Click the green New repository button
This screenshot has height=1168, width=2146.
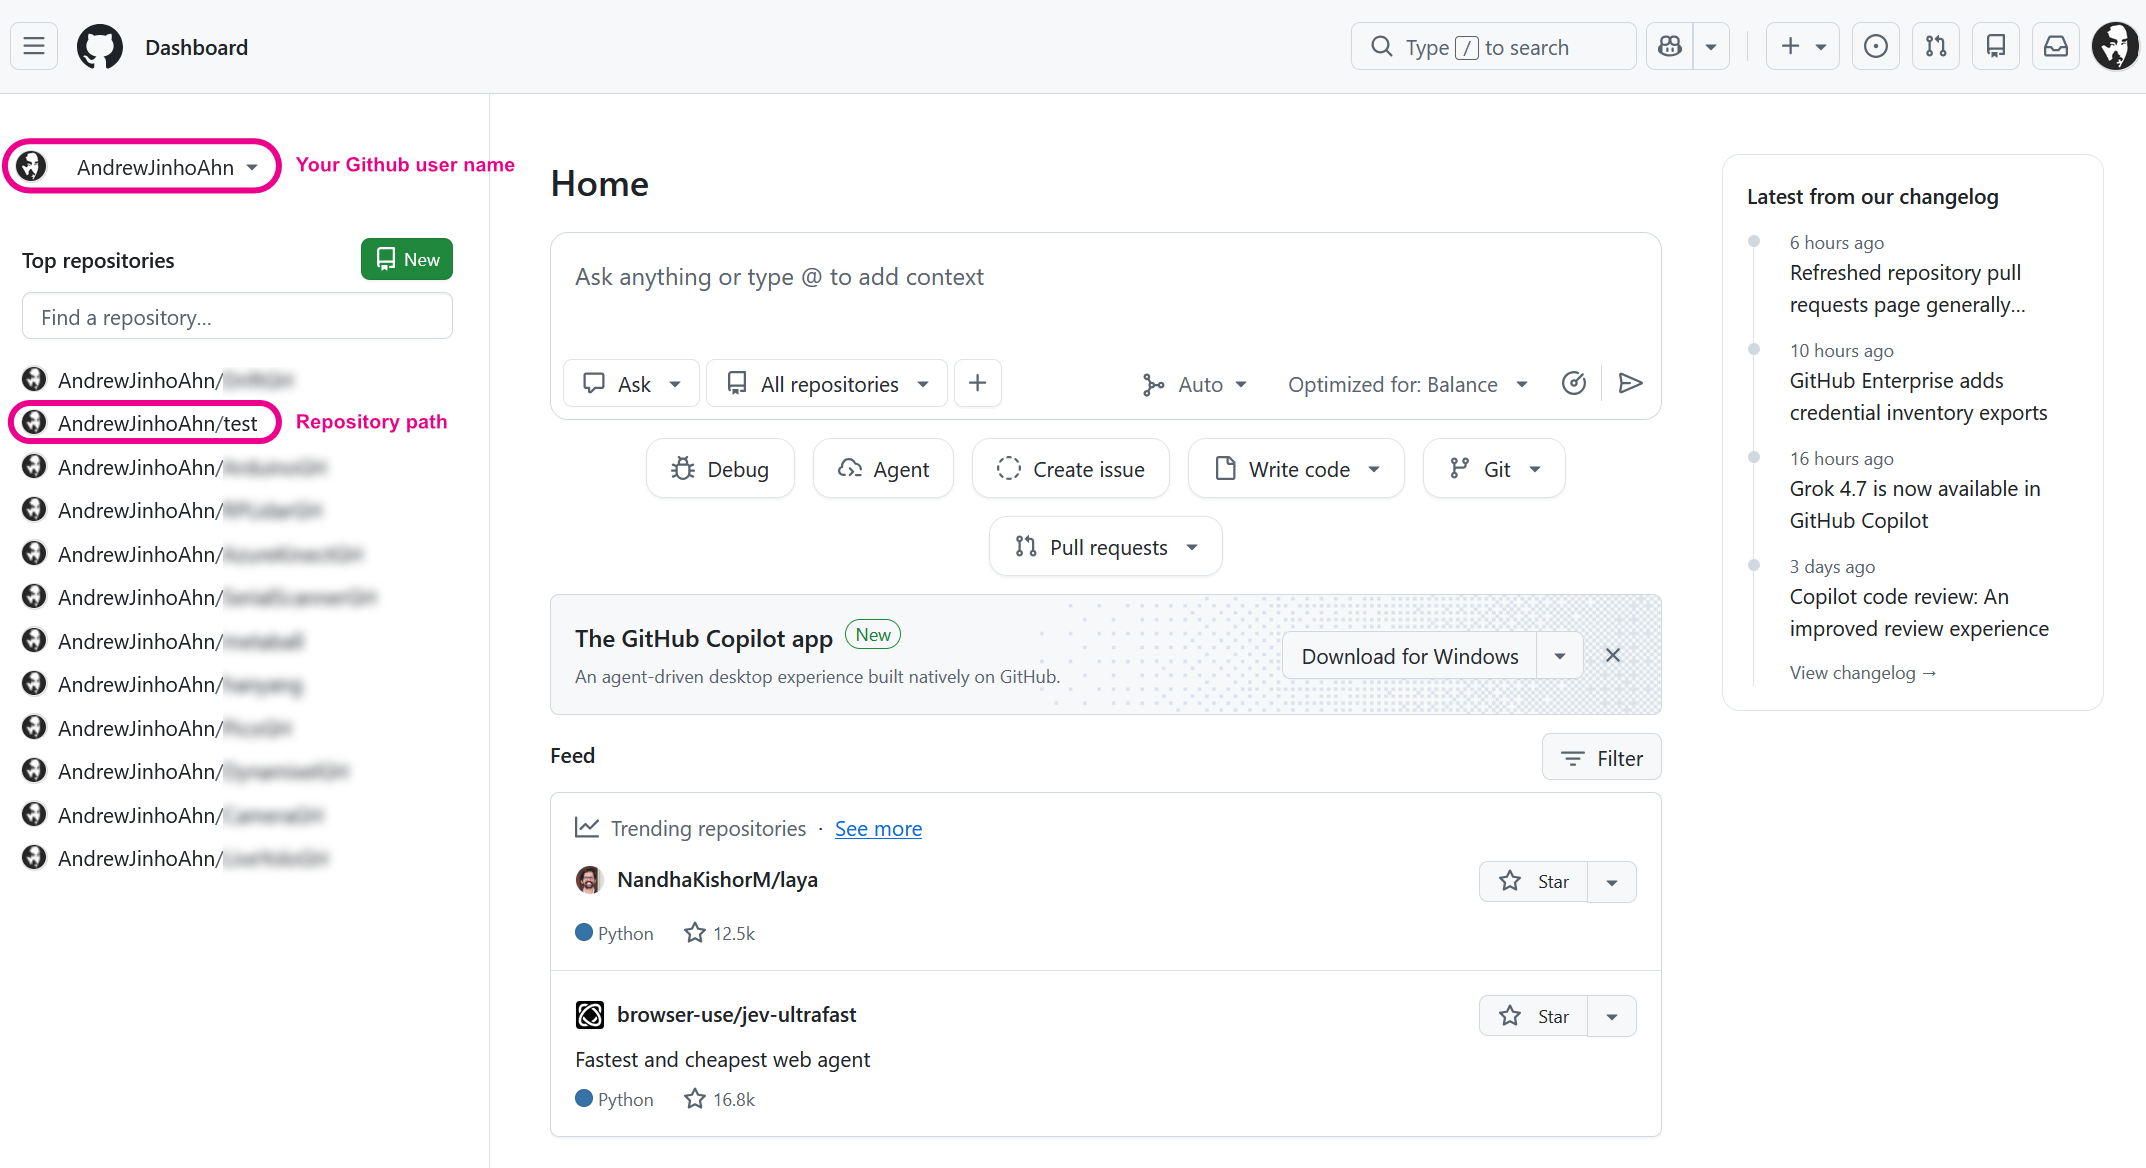pyautogui.click(x=407, y=259)
